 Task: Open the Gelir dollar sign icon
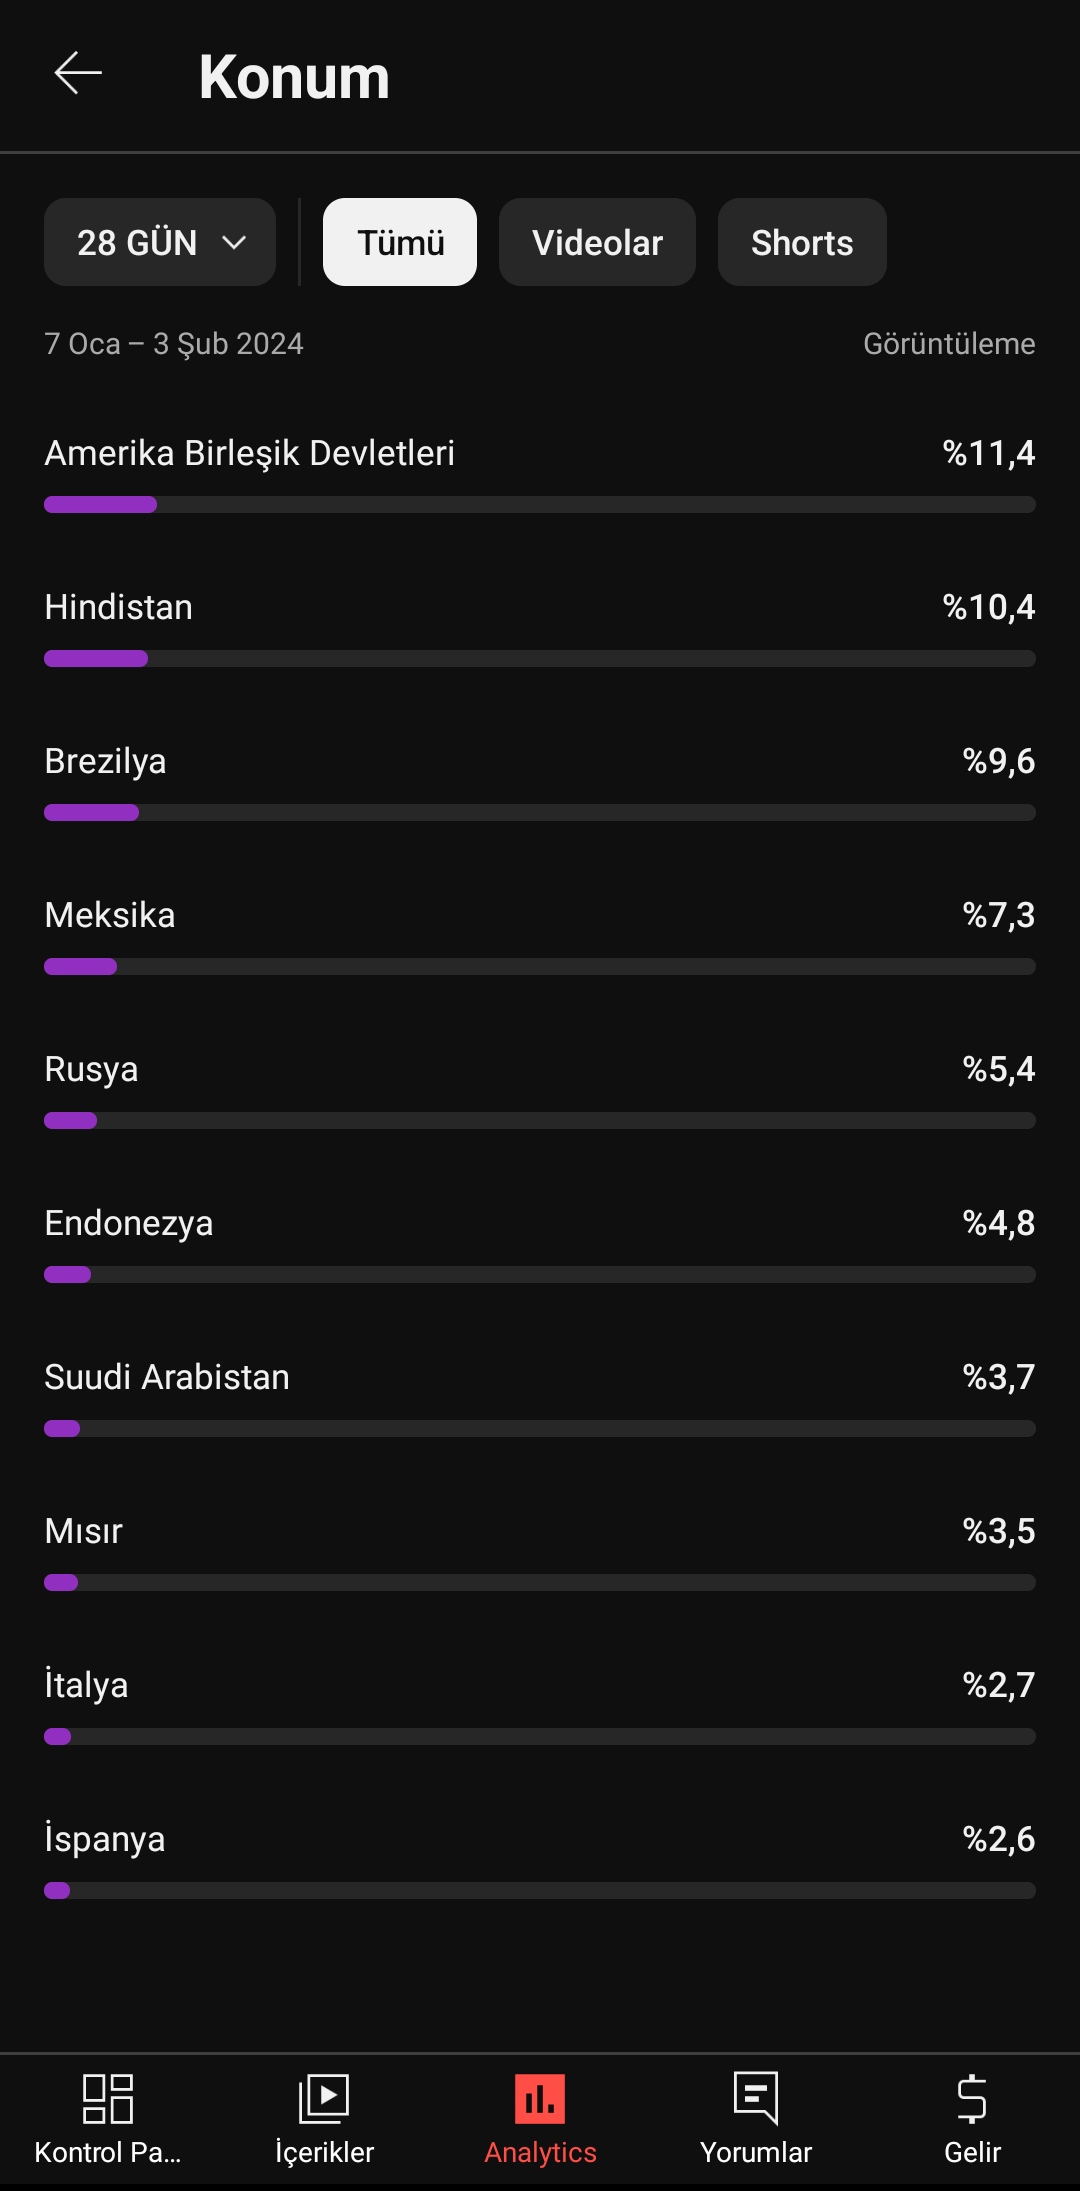tap(972, 2098)
